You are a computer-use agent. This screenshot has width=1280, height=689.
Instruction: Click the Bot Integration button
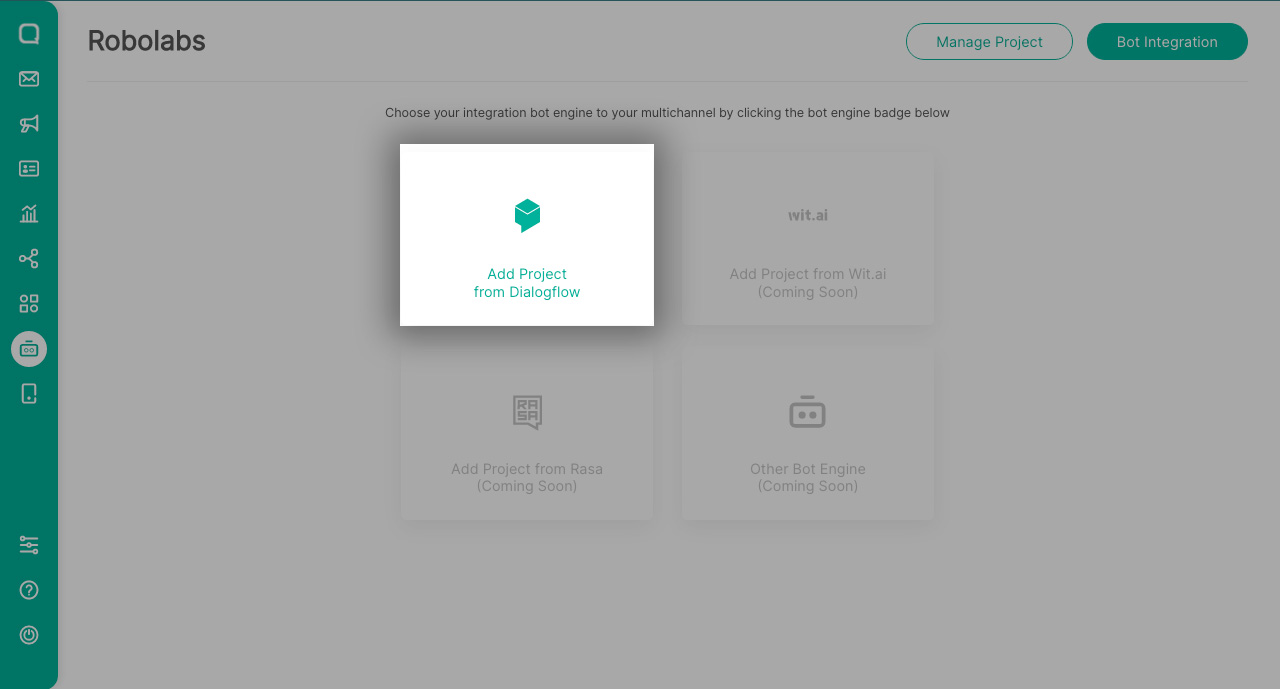(1167, 41)
